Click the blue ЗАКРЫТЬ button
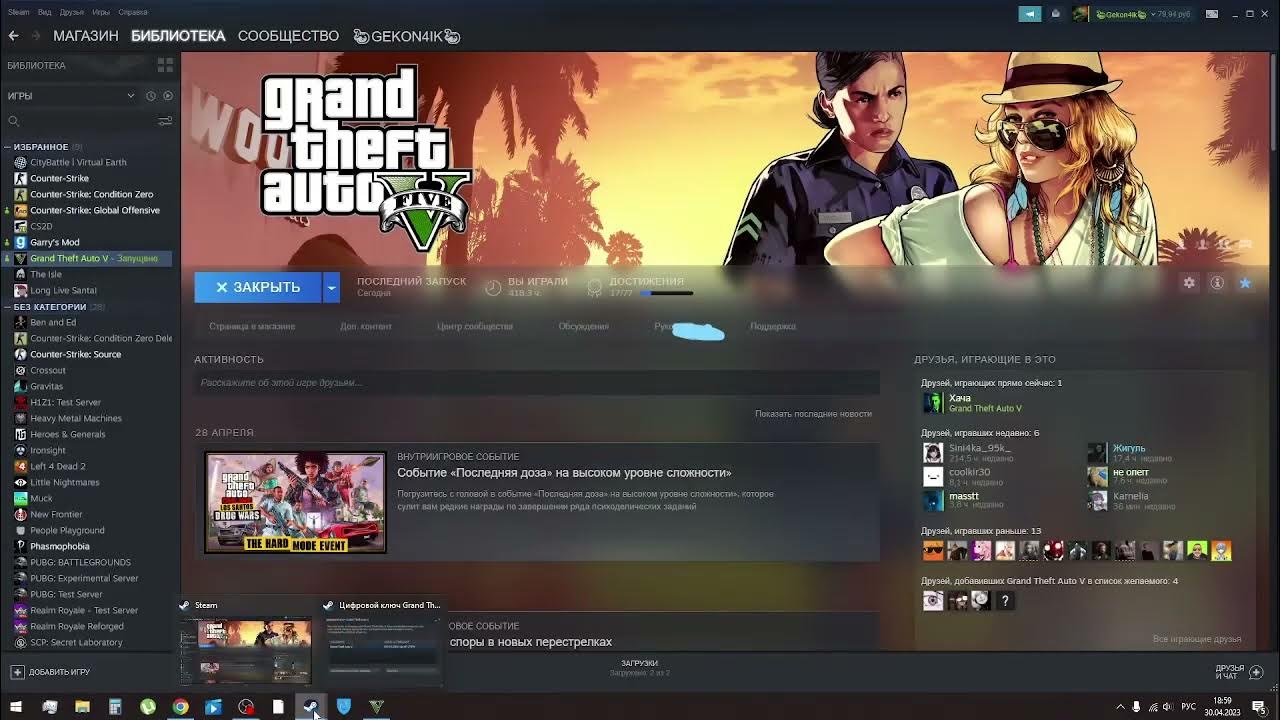 click(258, 287)
